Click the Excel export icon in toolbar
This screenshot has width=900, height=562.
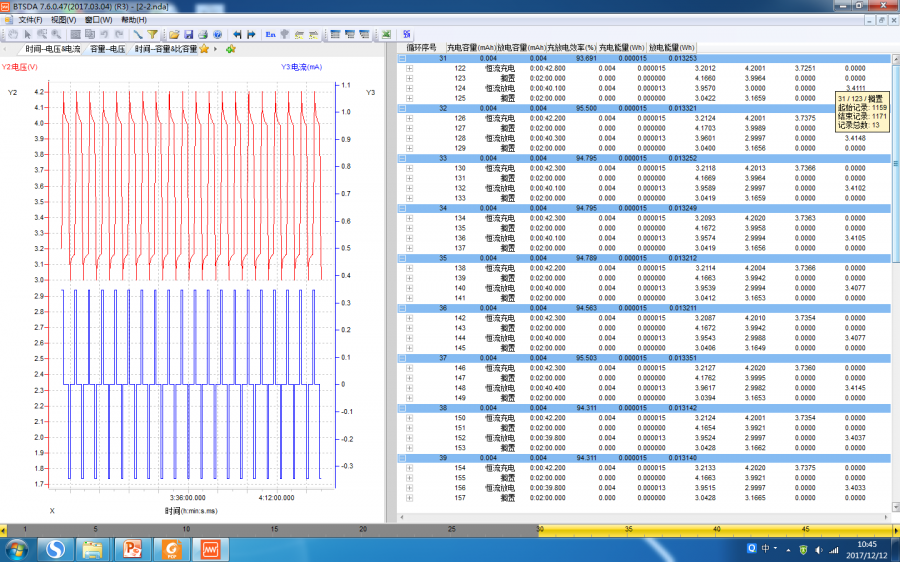tap(386, 34)
